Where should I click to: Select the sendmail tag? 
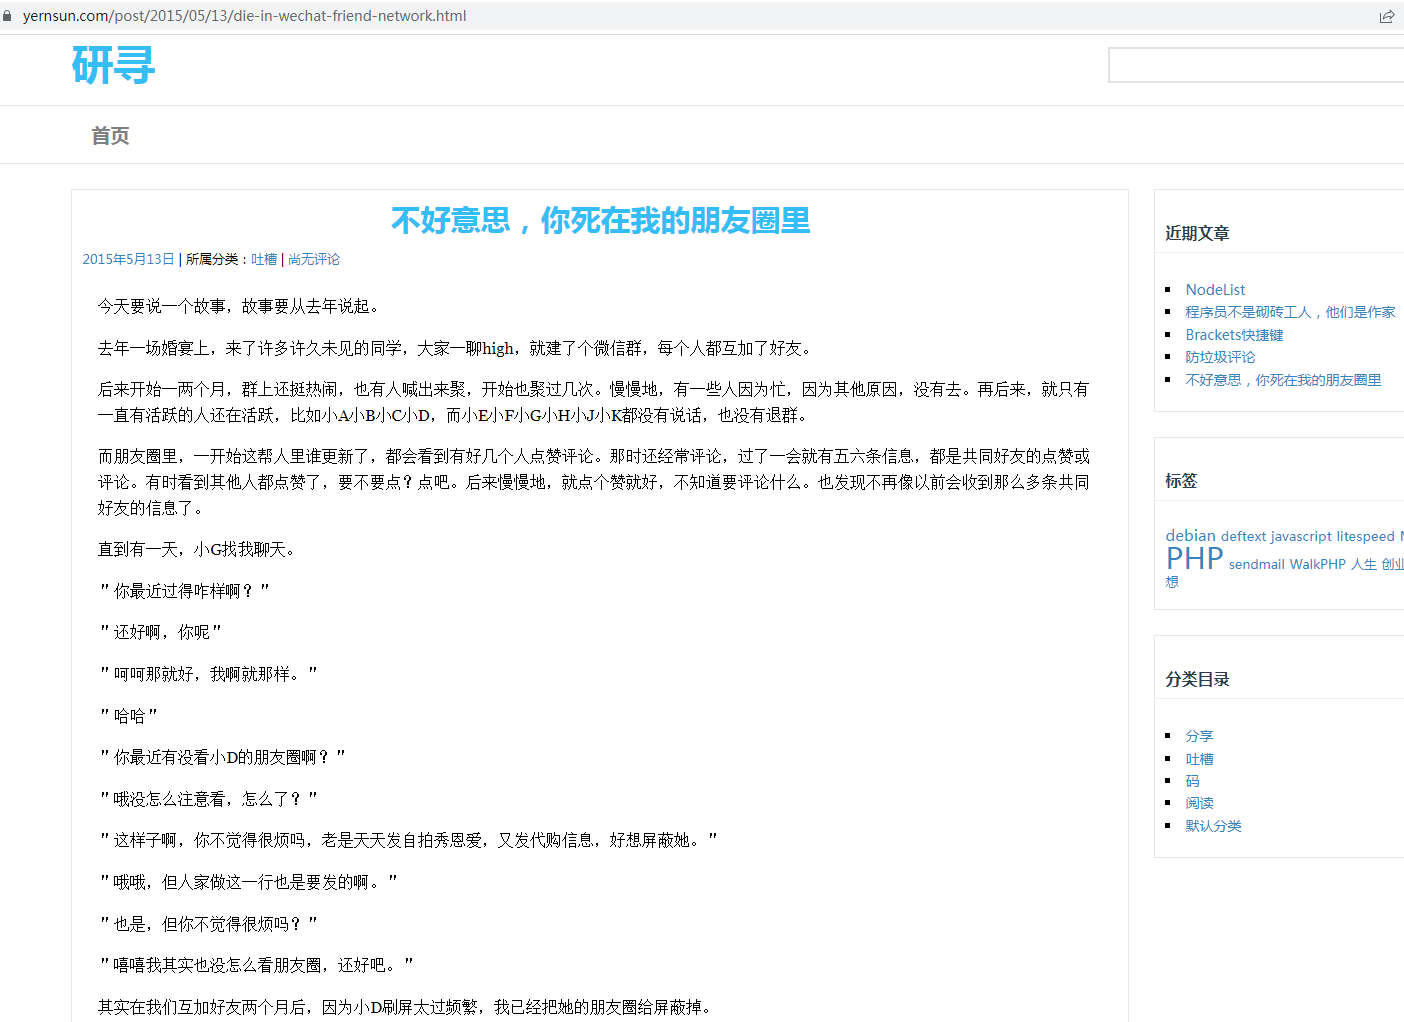click(1256, 564)
